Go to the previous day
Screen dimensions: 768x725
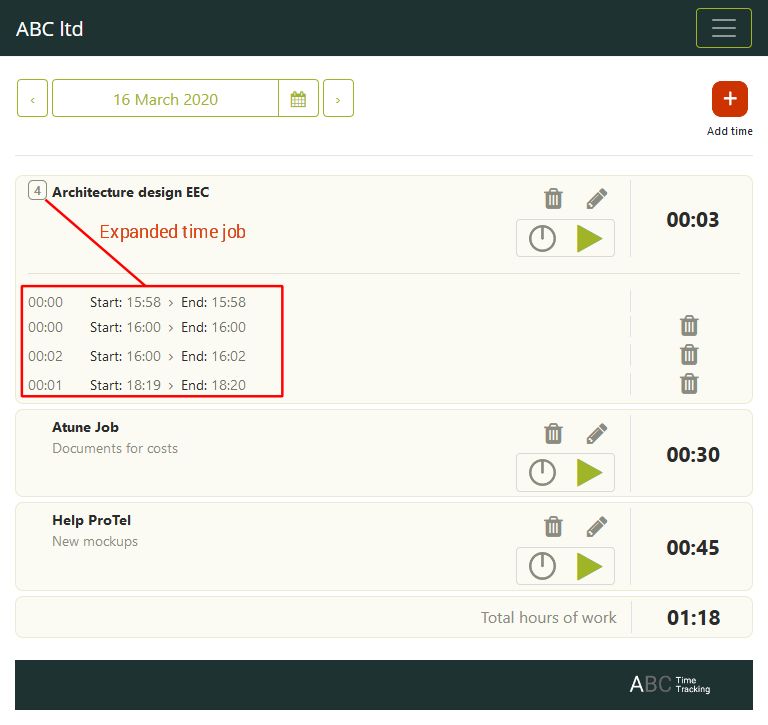click(x=32, y=98)
